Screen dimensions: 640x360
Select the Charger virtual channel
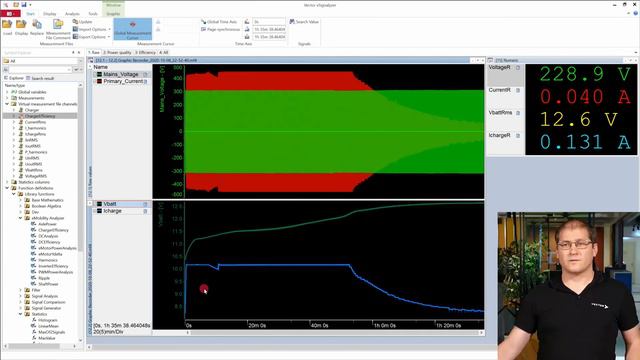tap(32, 110)
